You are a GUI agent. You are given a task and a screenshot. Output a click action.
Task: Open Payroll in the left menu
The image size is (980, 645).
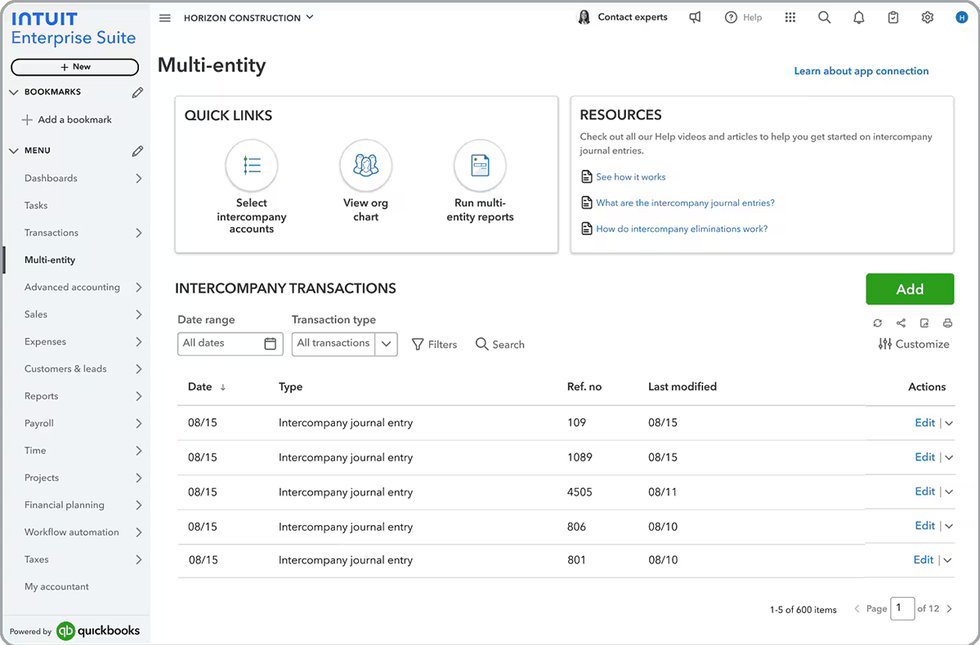pos(40,423)
